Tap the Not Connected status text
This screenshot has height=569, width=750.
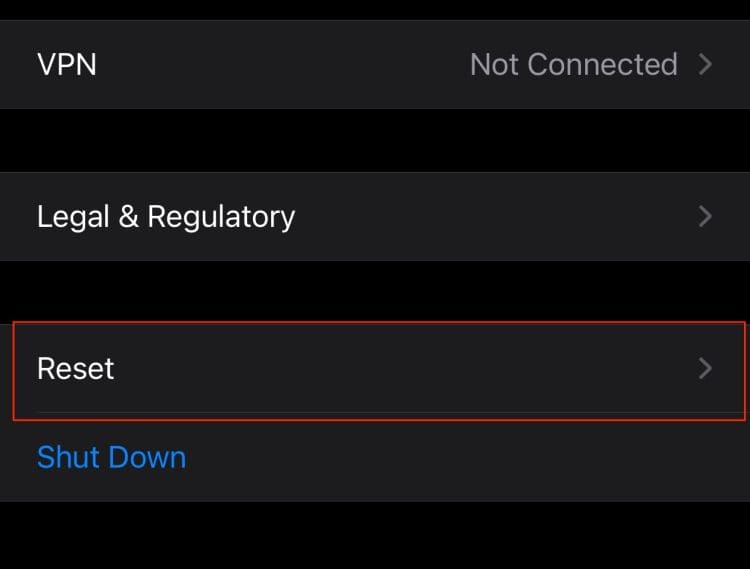pos(574,65)
